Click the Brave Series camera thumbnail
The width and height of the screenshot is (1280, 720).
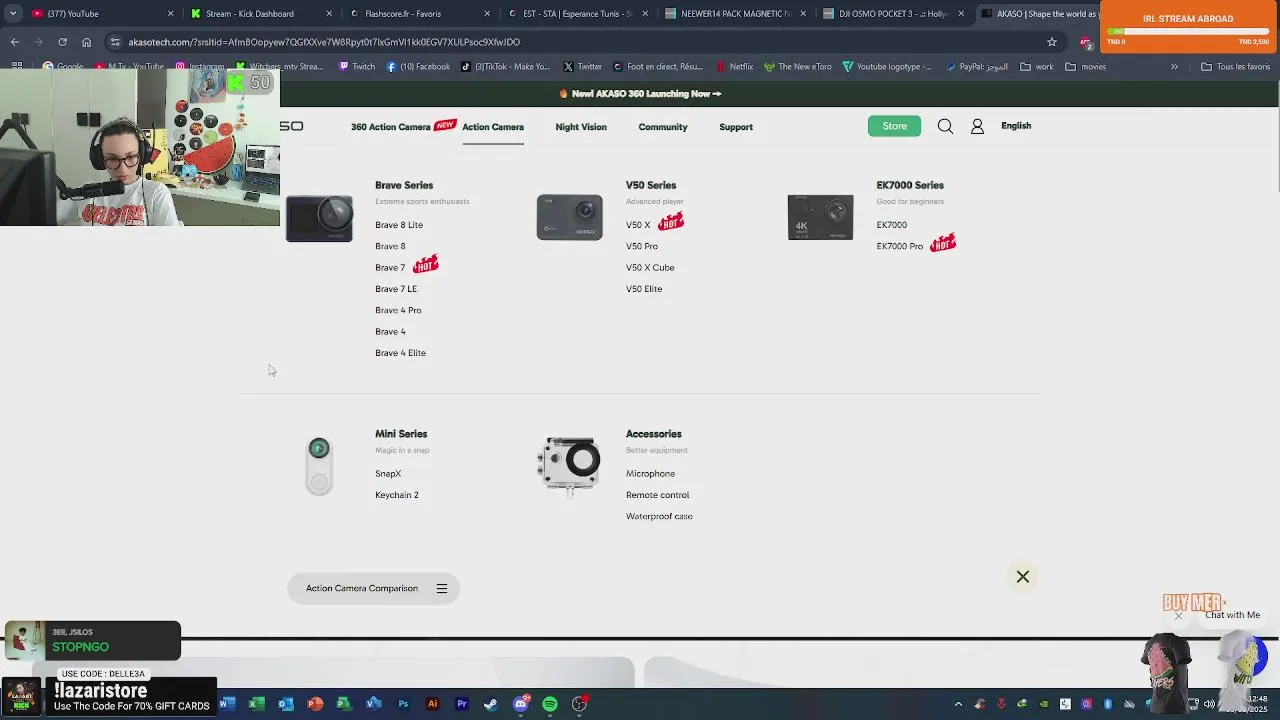pyautogui.click(x=319, y=218)
